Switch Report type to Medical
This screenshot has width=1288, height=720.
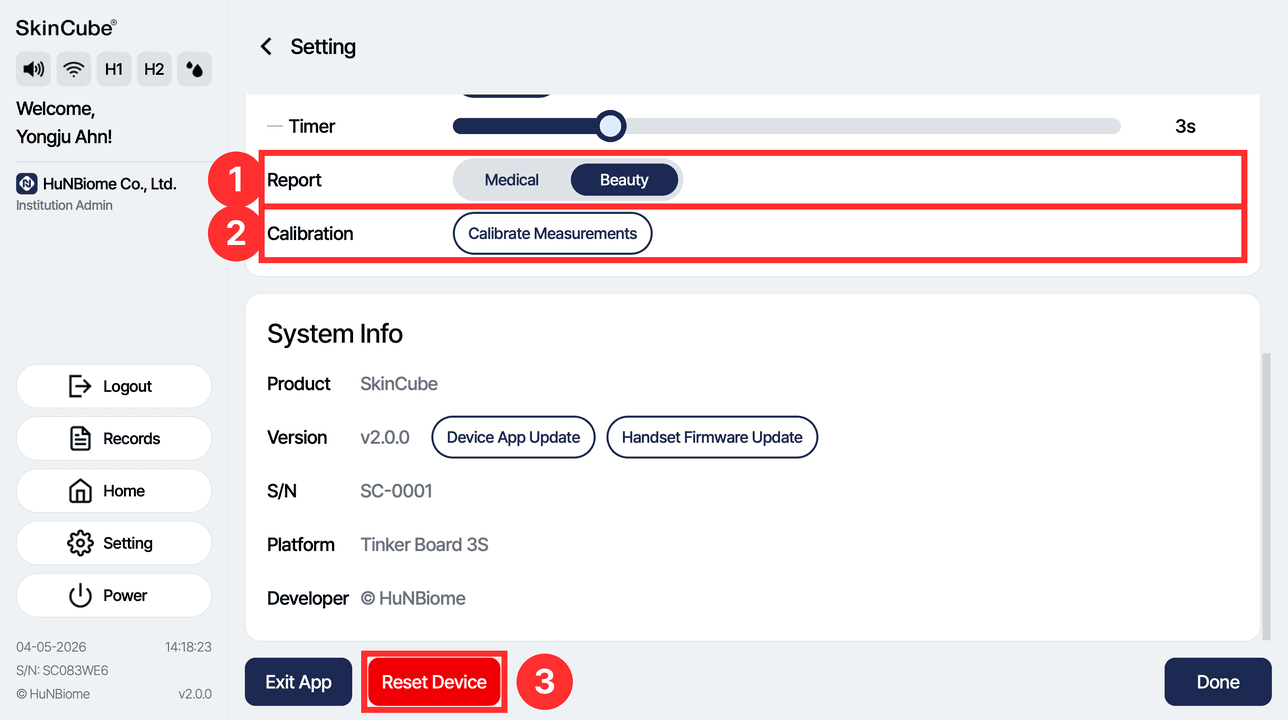tap(512, 180)
